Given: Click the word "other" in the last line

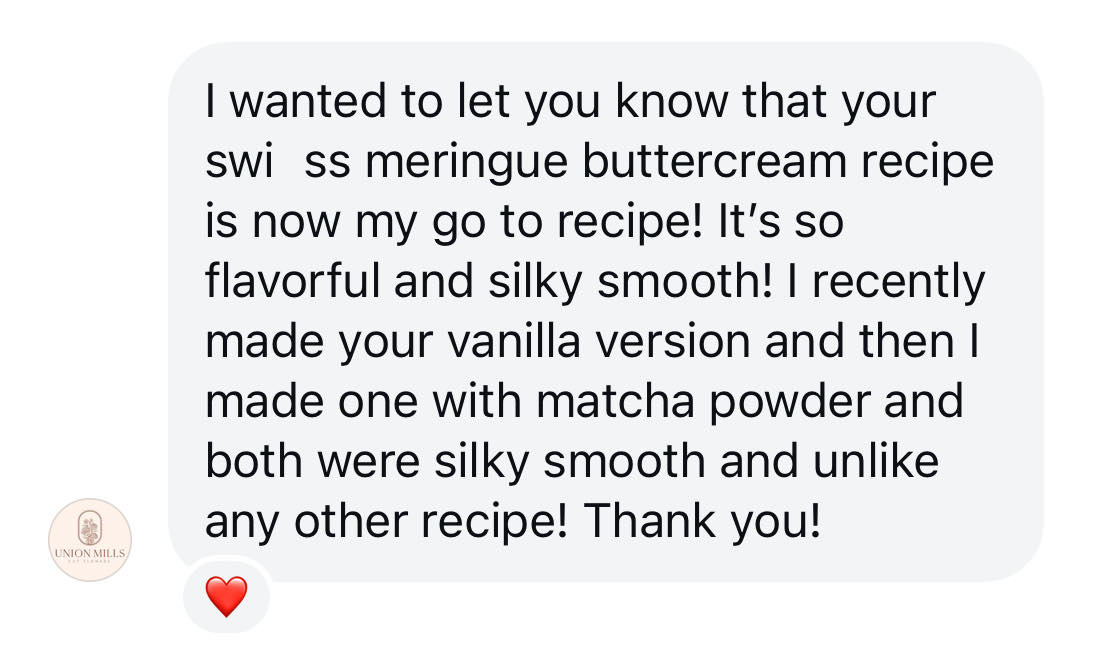Looking at the screenshot, I should (x=351, y=521).
